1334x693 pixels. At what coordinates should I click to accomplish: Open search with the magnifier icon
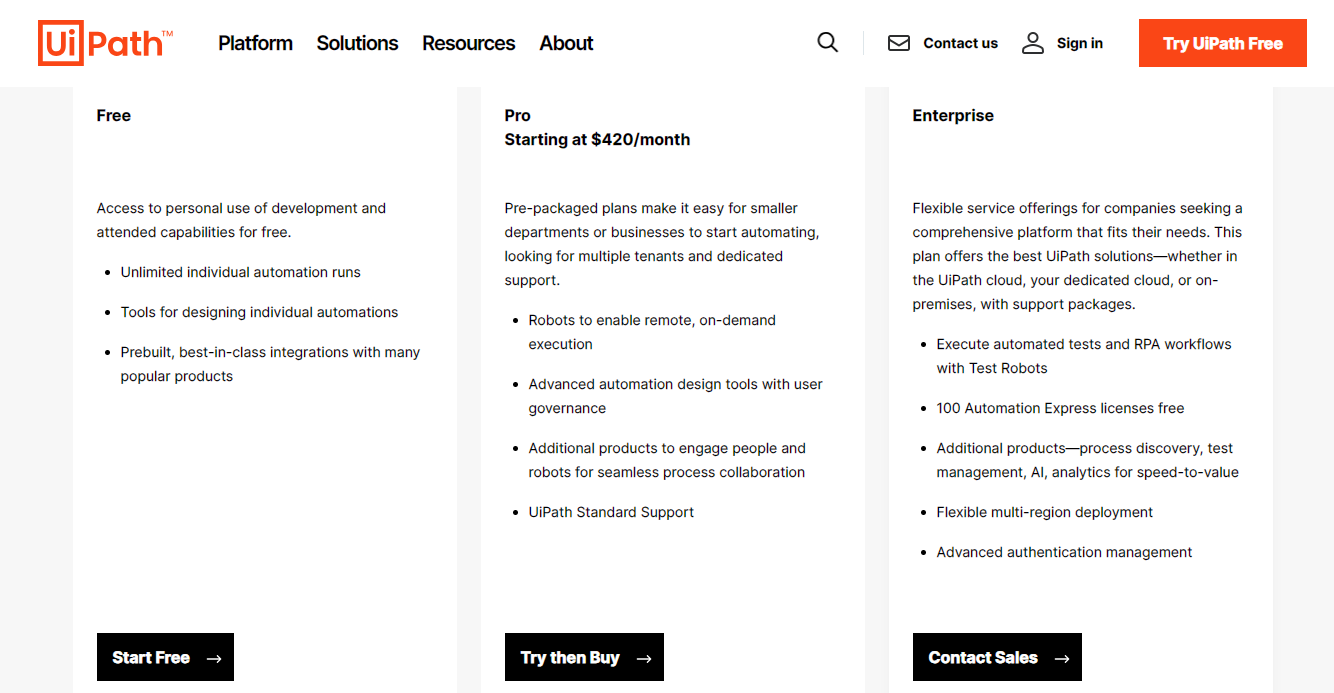[827, 43]
